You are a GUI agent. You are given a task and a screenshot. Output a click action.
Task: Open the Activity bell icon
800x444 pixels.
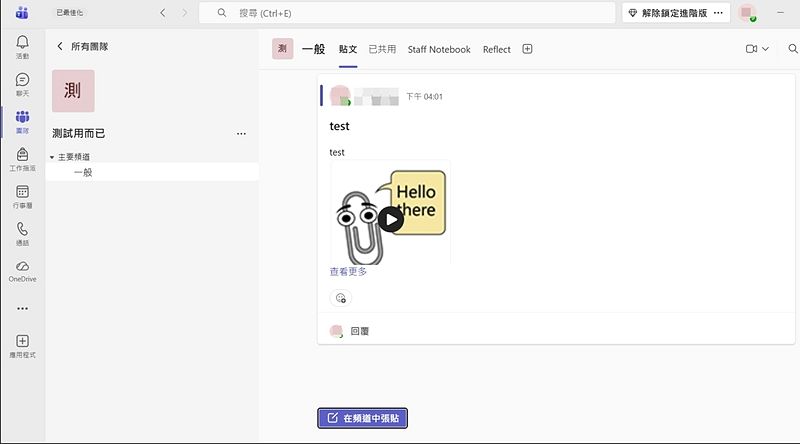(22, 46)
